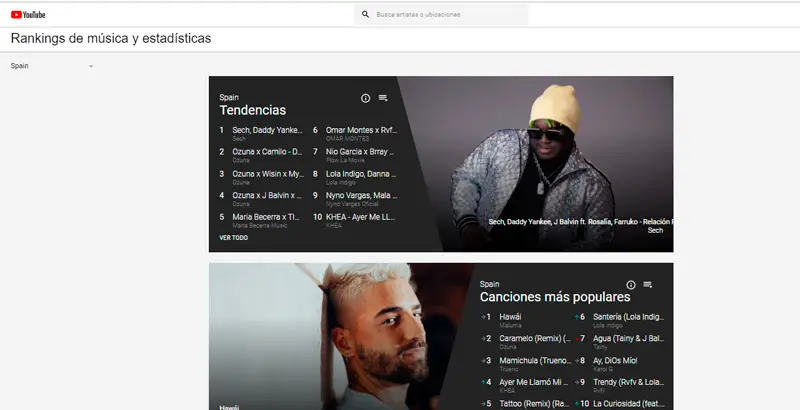Click channel 'OMAR MONTES' under item 6
800x410 pixels.
pos(347,139)
